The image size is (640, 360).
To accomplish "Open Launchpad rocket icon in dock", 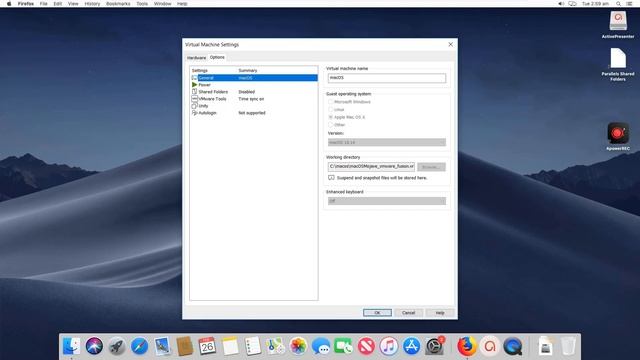I will pyautogui.click(x=117, y=346).
